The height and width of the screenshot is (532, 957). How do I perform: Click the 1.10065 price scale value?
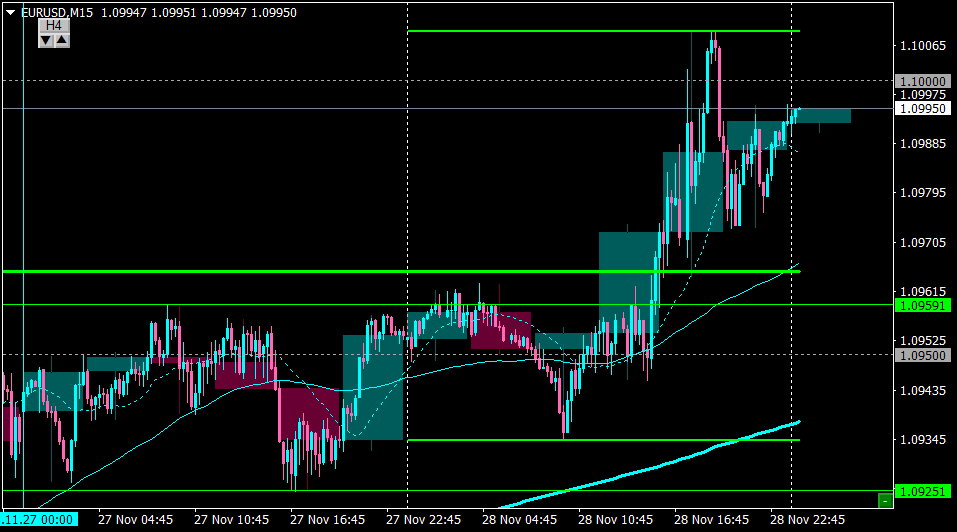(x=923, y=46)
